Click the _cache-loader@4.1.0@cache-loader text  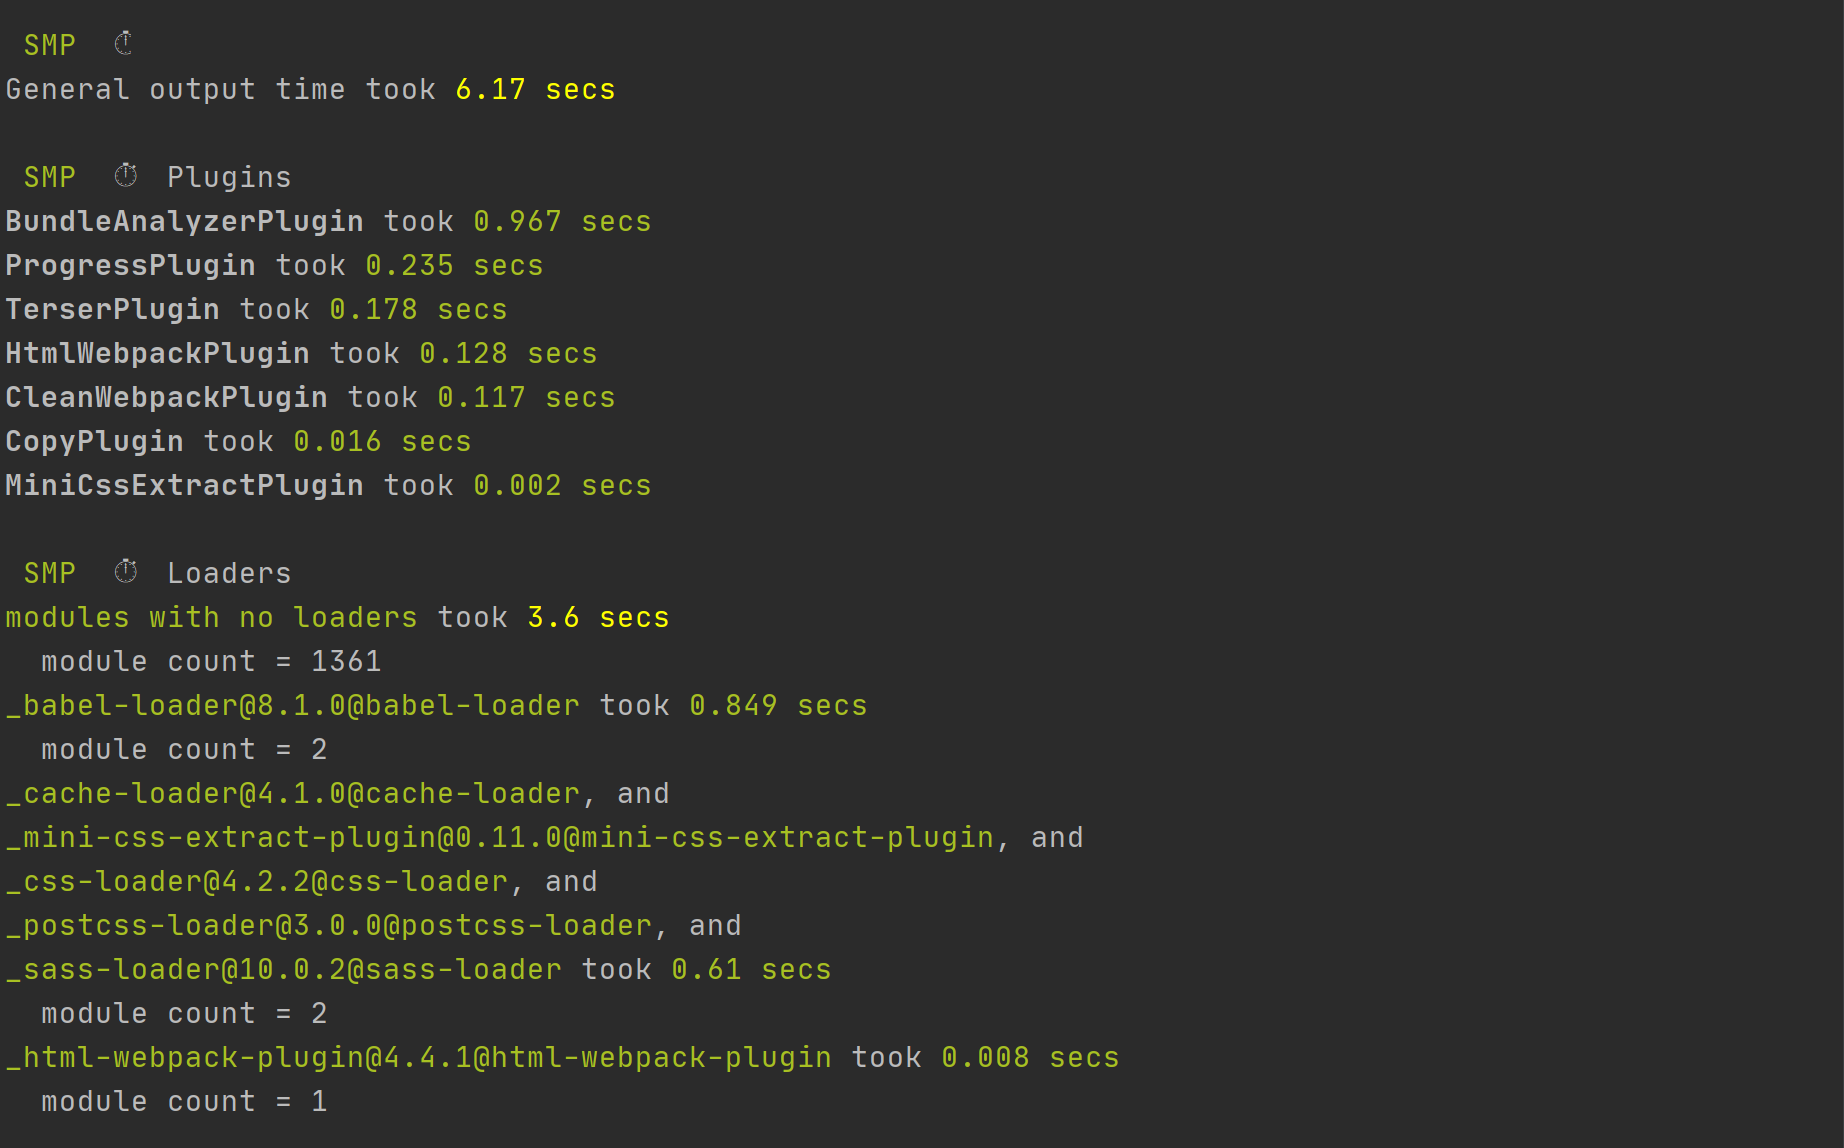(293, 793)
